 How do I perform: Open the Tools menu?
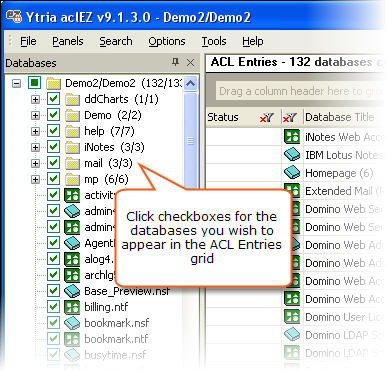(214, 41)
